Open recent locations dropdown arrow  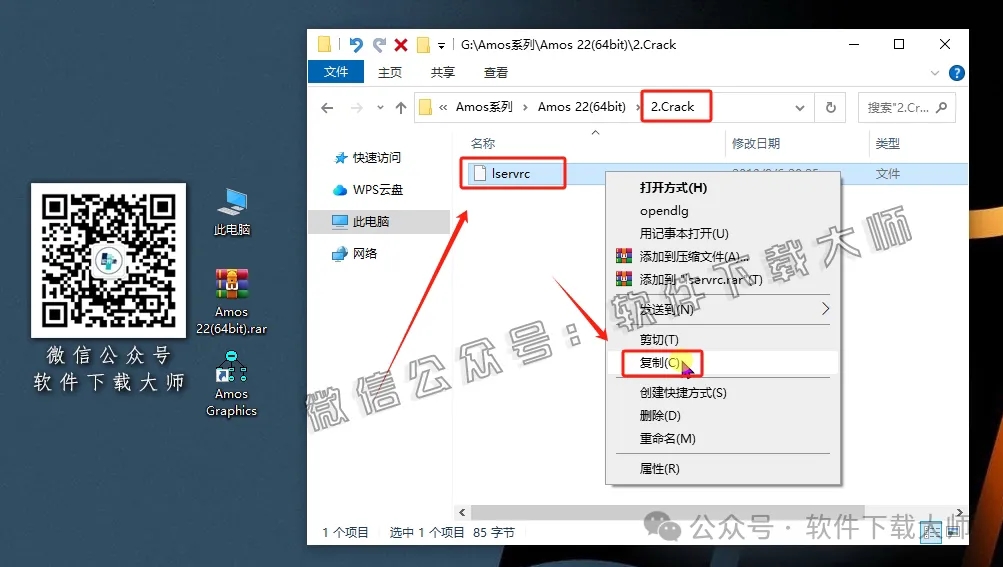(x=380, y=108)
